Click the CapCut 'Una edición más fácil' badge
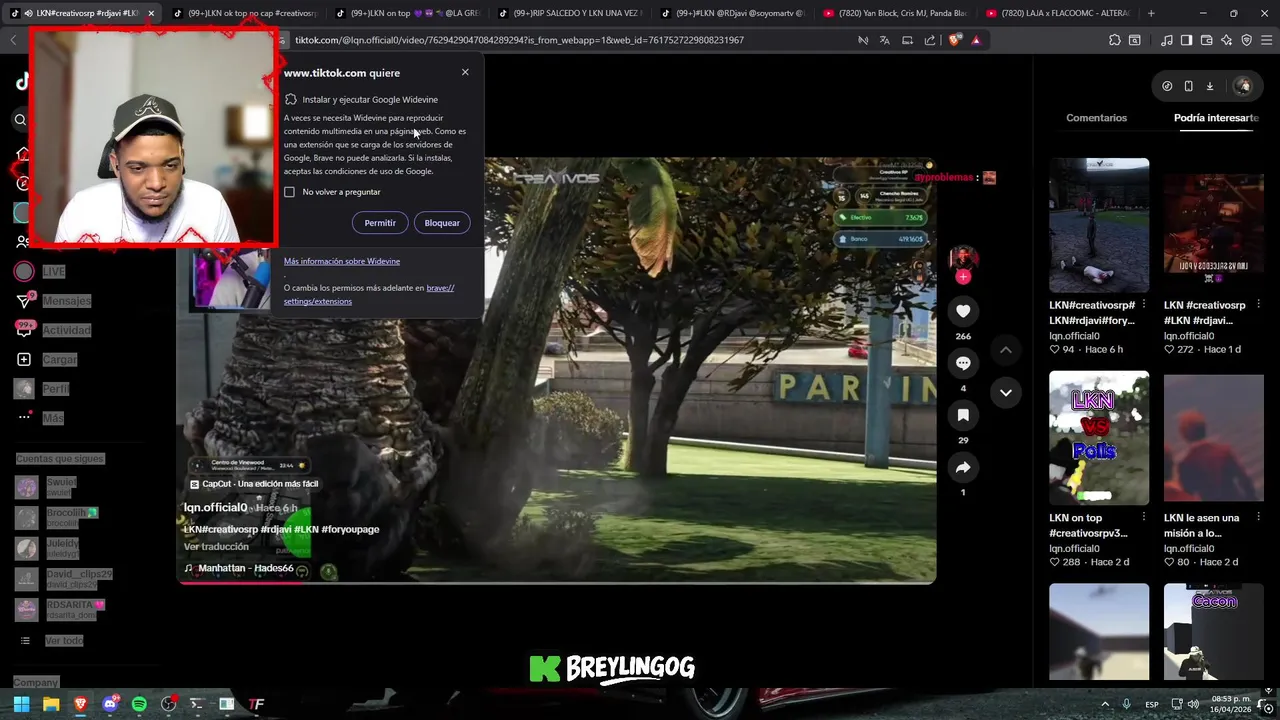1280x720 pixels. coord(255,484)
